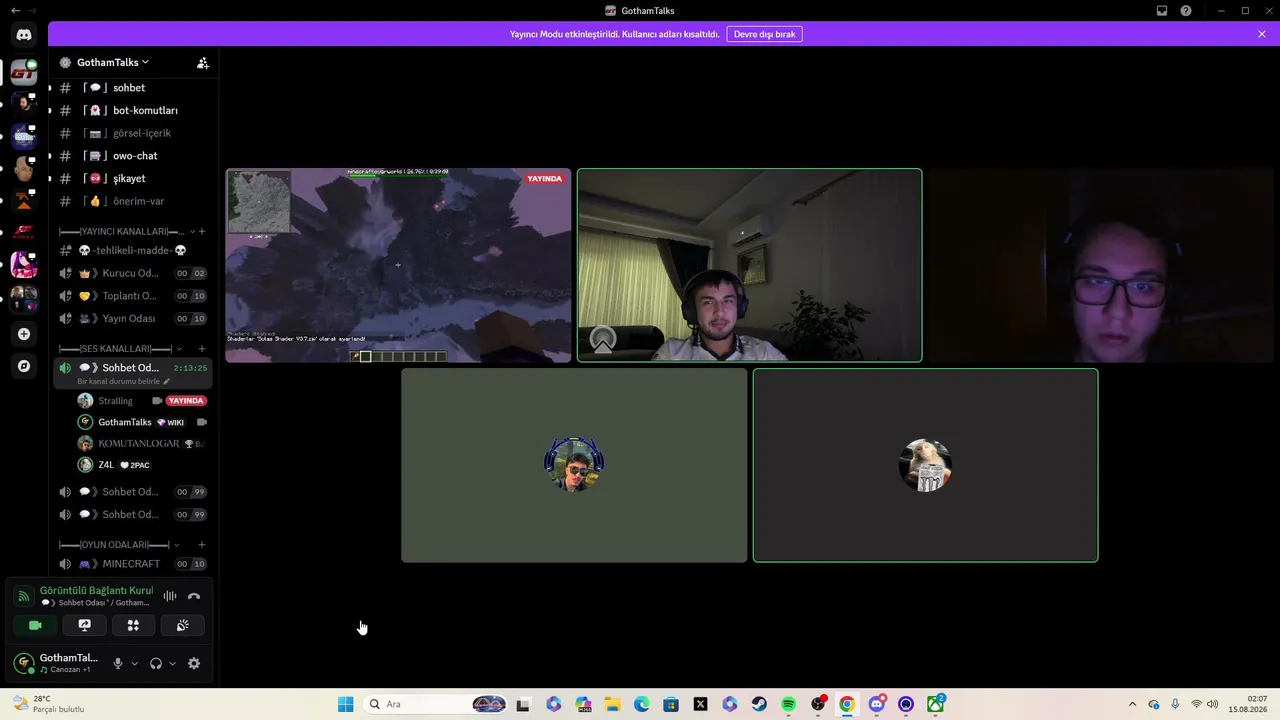Select the GothamTalks GT server icon
This screenshot has height=720, width=1280.
coord(24,72)
